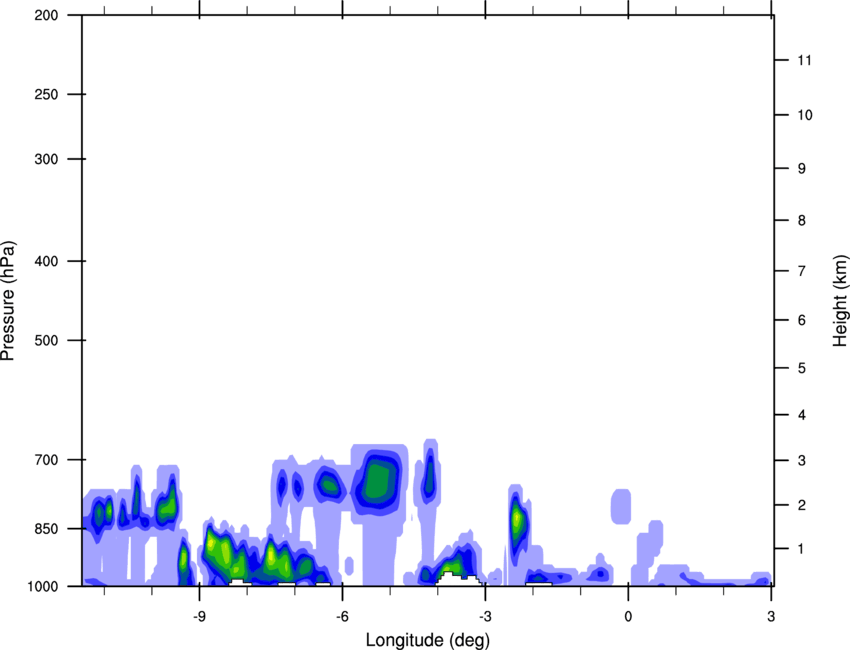Click the -3 longitude tick label
The height and width of the screenshot is (650, 850).
point(485,616)
